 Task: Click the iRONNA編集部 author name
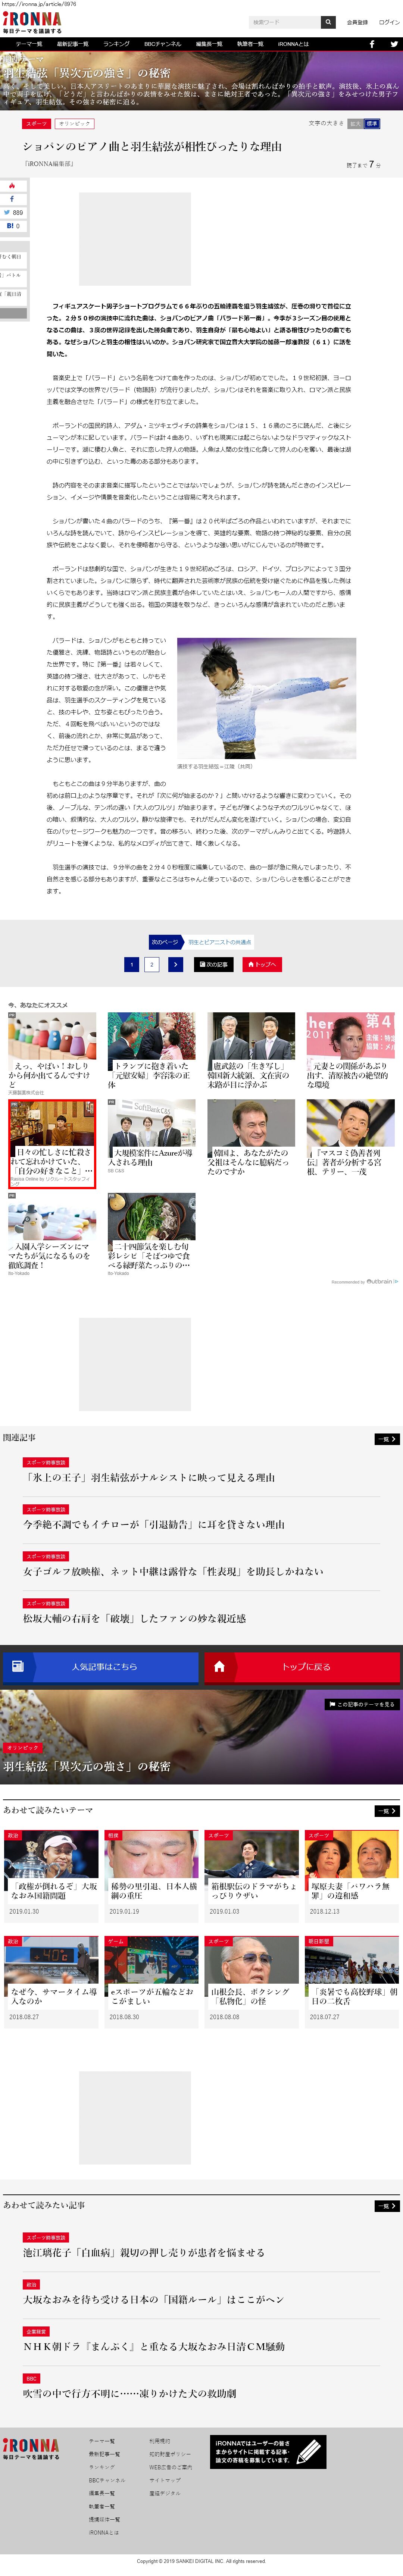48,164
